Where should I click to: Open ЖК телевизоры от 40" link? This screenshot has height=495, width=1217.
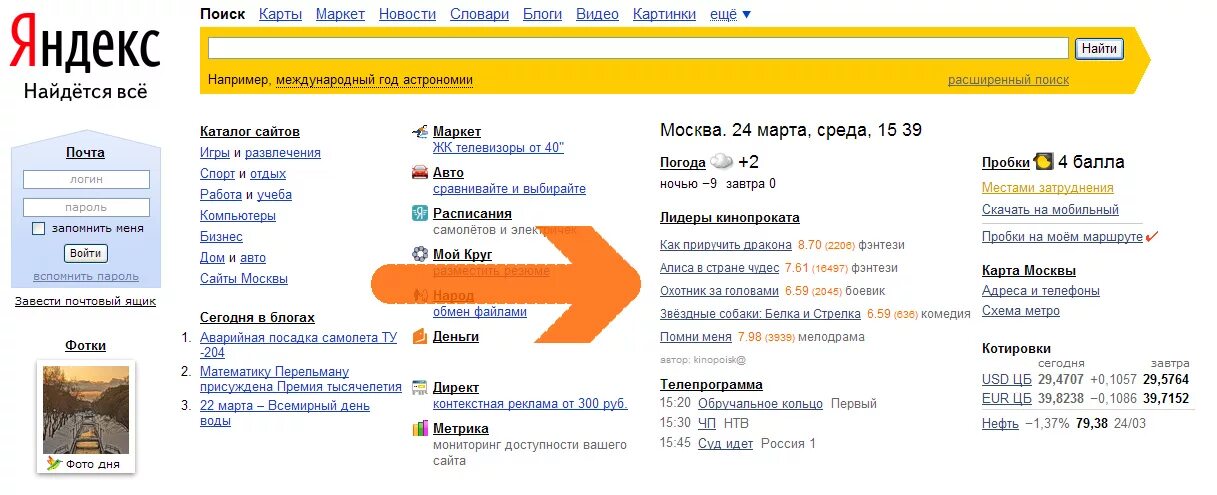pos(498,148)
